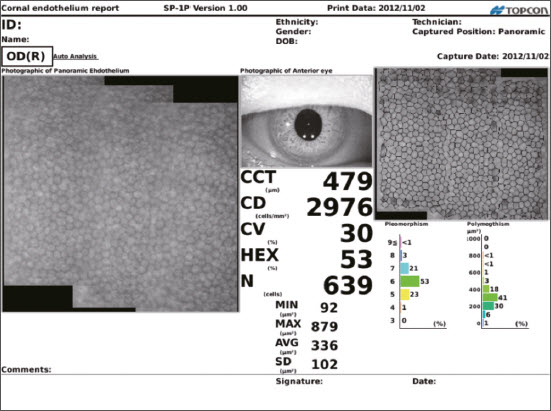Viewport: 551px width, 411px height.
Task: Click the Capture Date text
Action: pyautogui.click(x=492, y=56)
